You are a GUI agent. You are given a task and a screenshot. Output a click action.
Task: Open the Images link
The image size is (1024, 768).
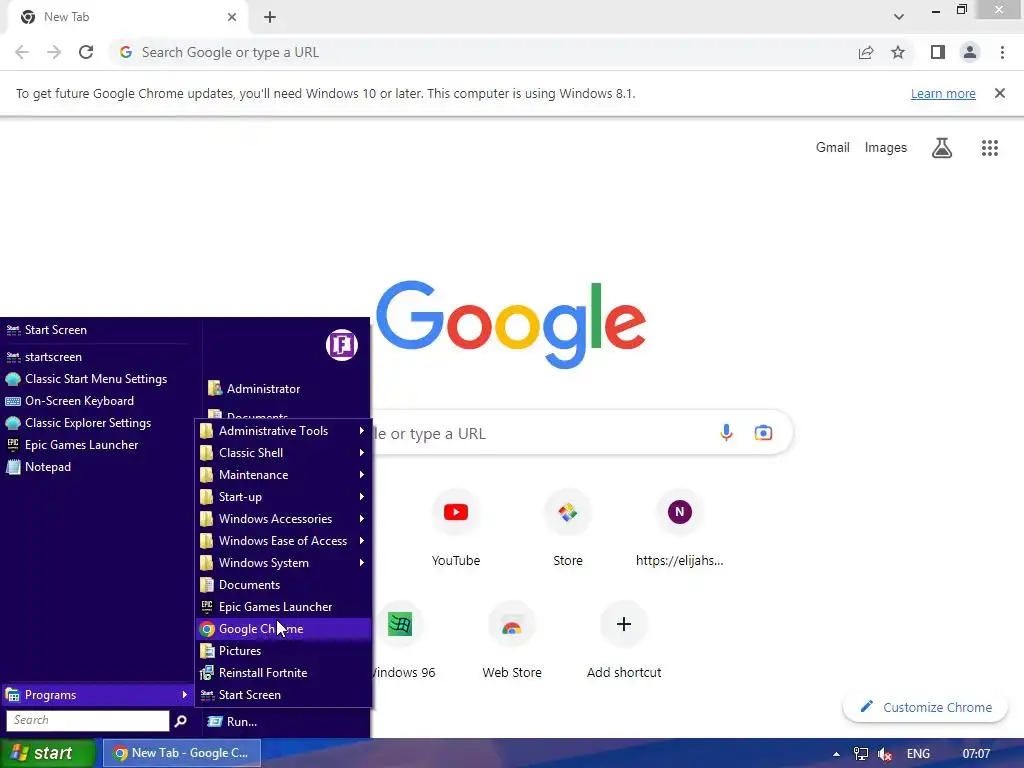[x=886, y=148]
